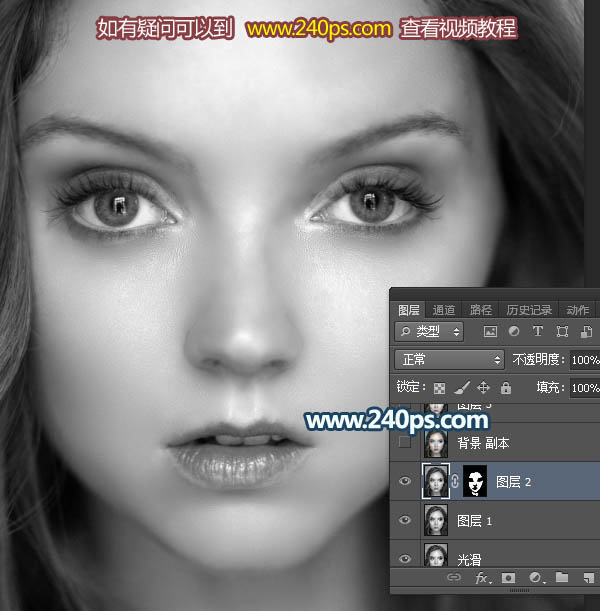Create new fill or adjustment layer

(x=536, y=577)
